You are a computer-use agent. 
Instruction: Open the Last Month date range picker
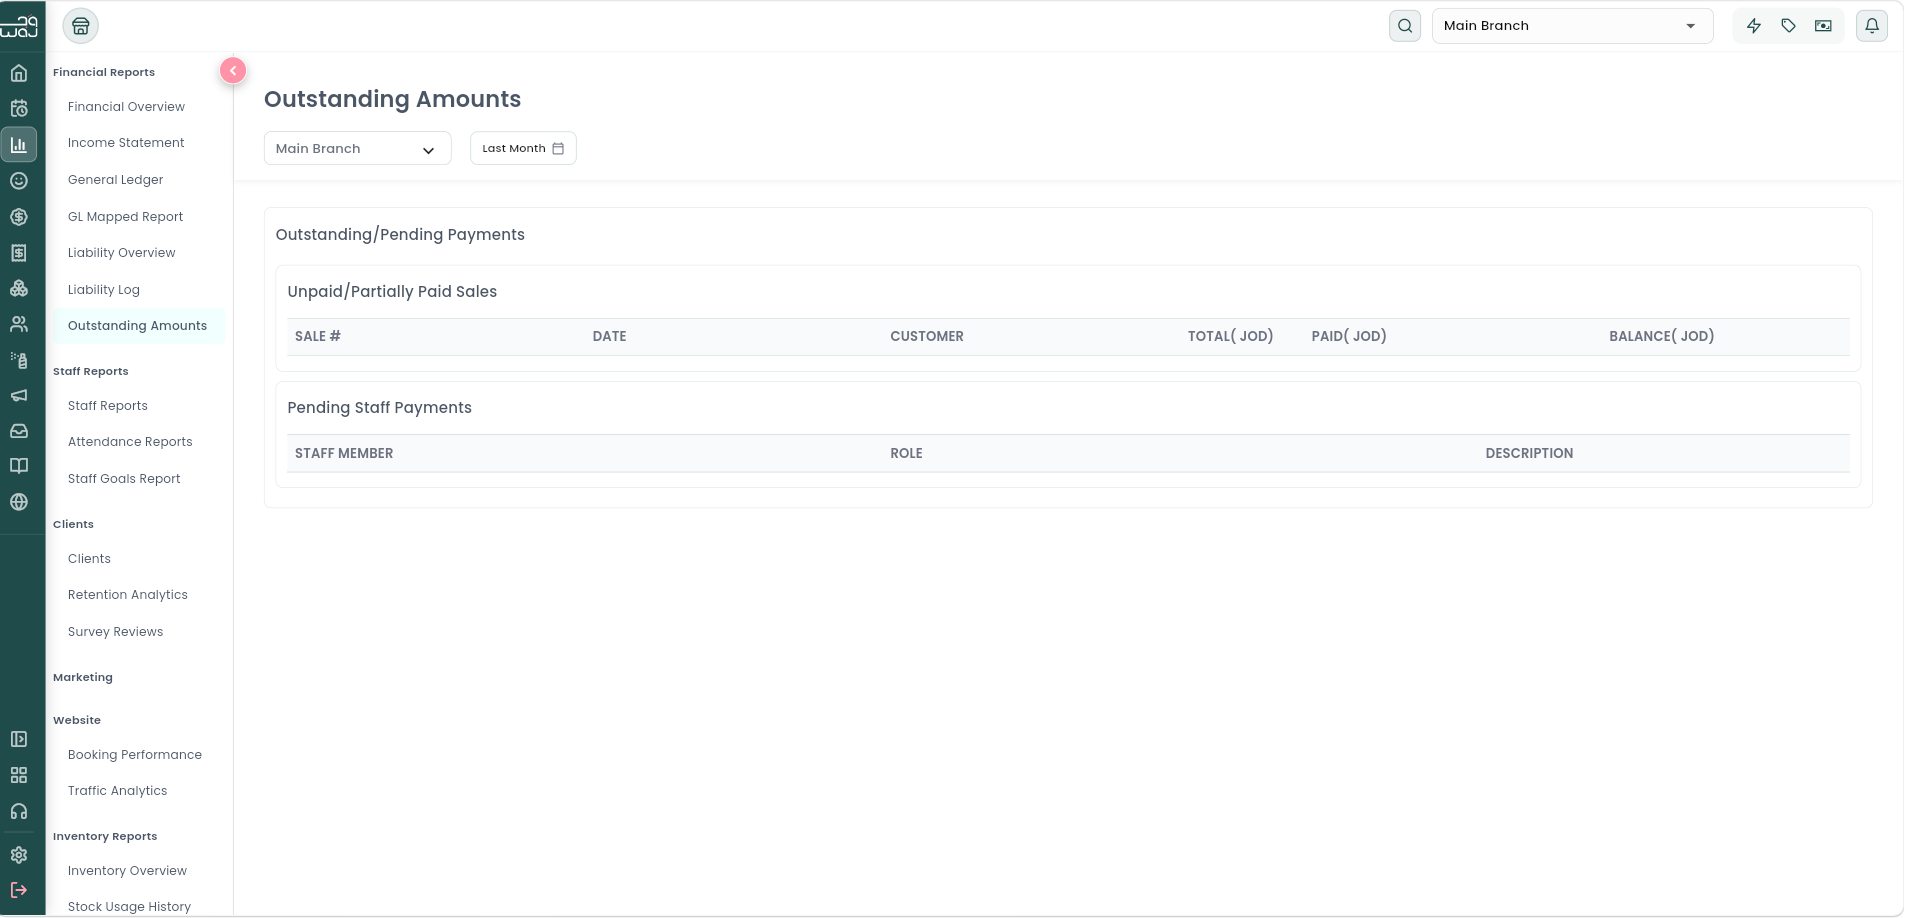pos(523,148)
